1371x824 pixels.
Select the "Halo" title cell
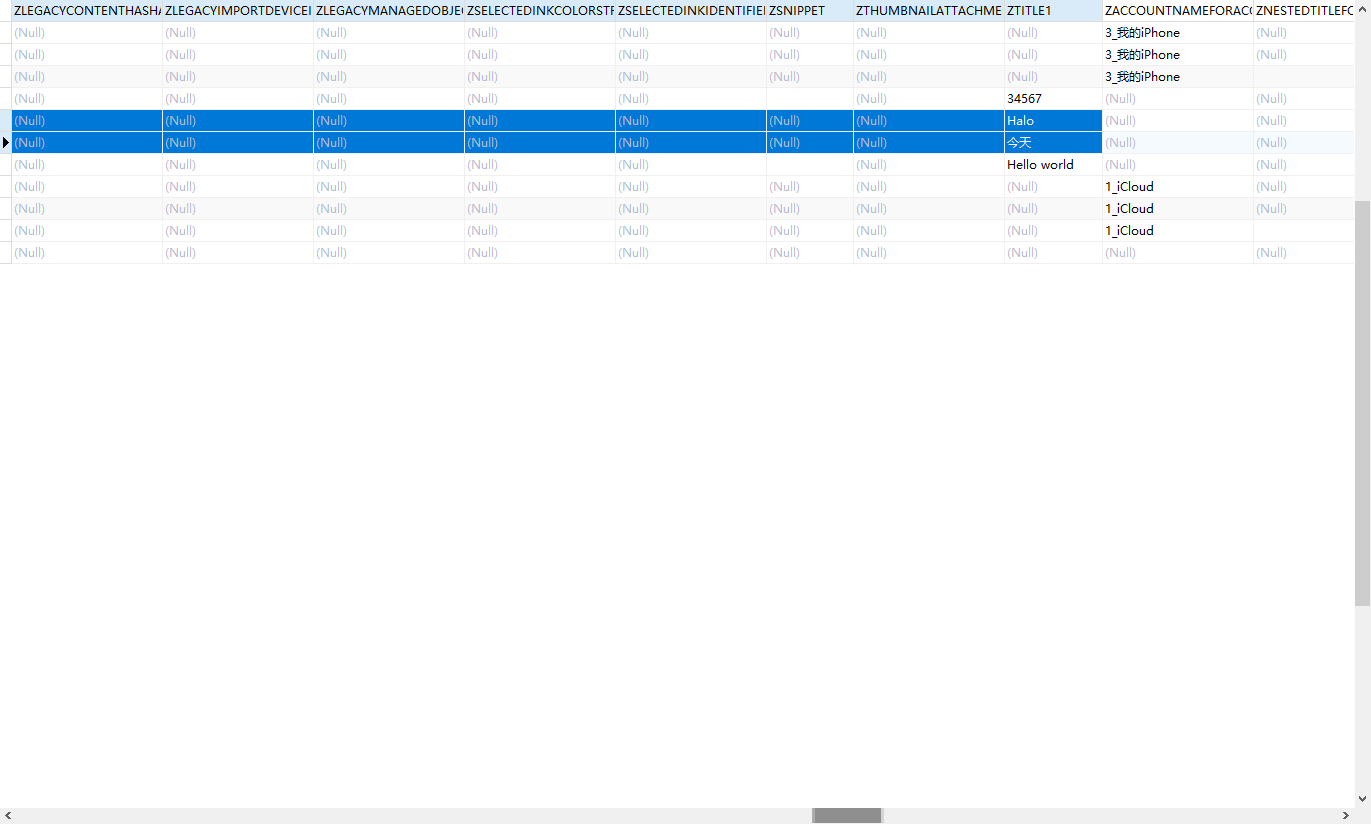pos(1052,120)
